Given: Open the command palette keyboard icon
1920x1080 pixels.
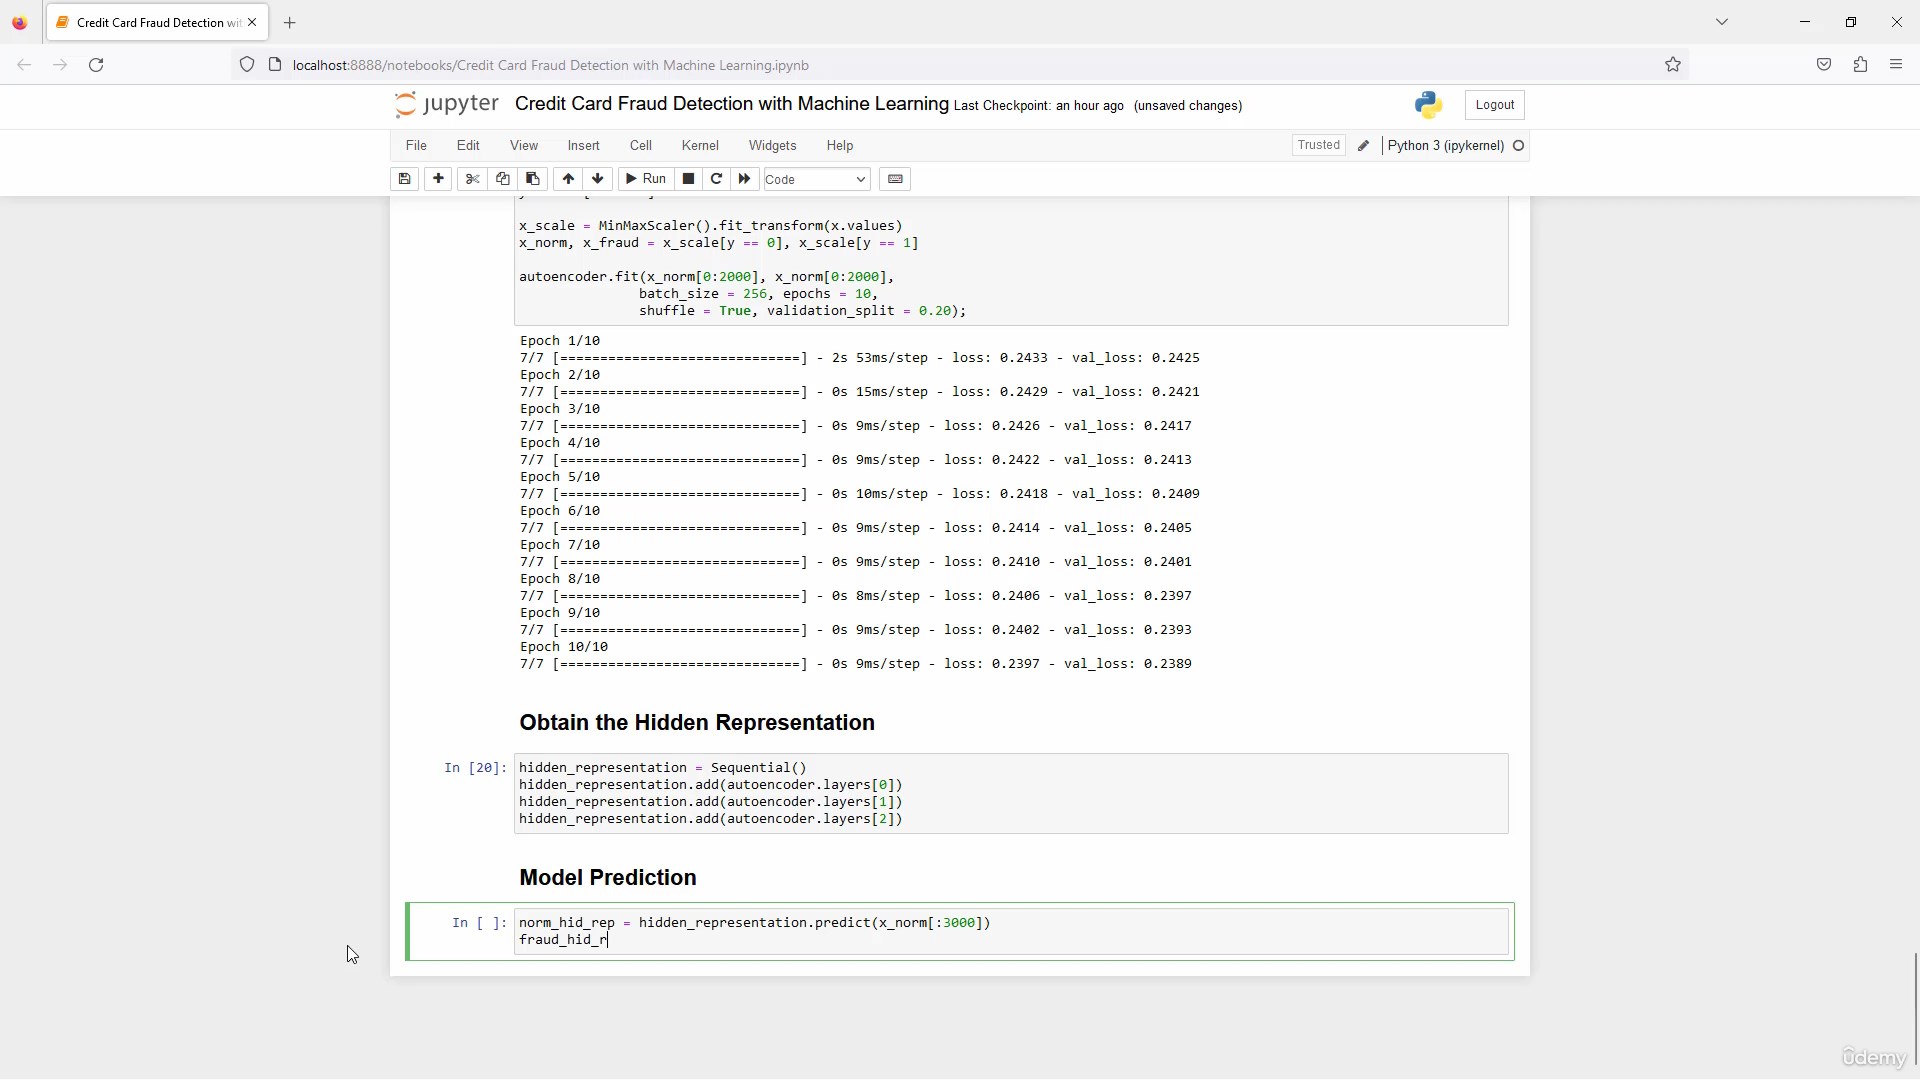Looking at the screenshot, I should point(896,179).
